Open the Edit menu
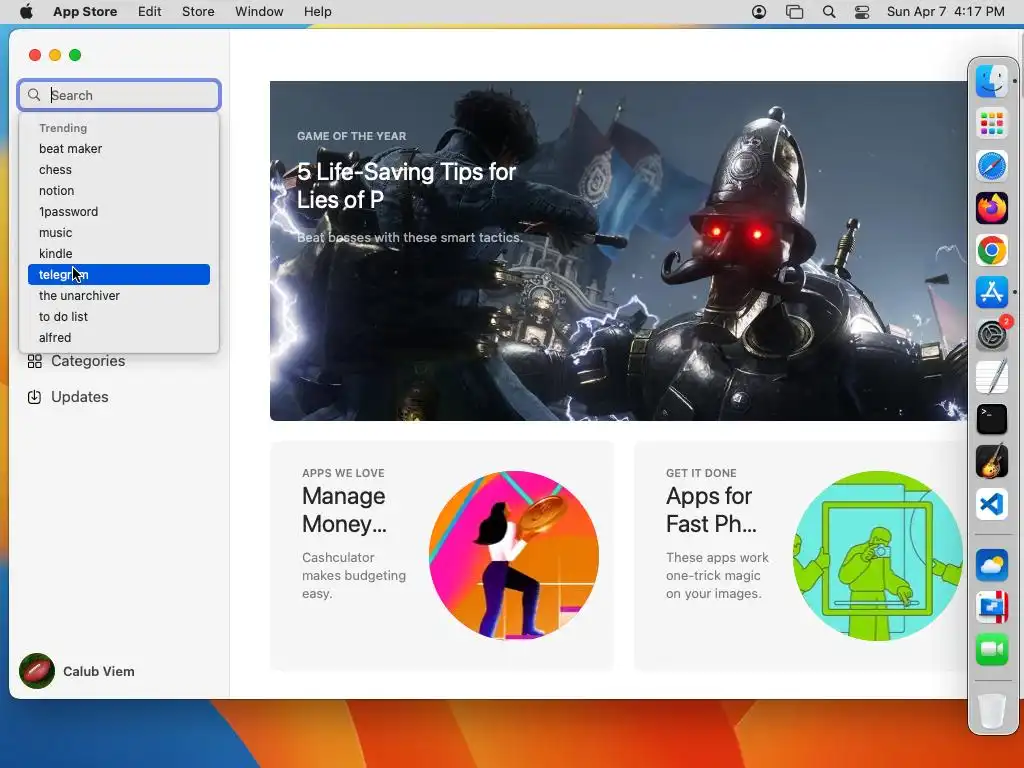 [x=150, y=12]
